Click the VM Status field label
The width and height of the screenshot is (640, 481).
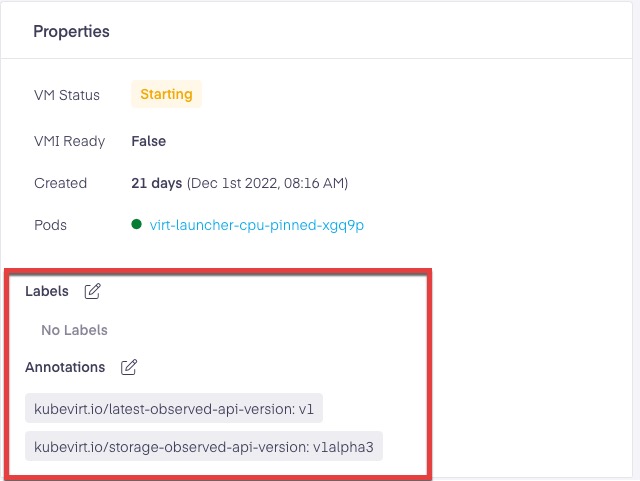(67, 95)
